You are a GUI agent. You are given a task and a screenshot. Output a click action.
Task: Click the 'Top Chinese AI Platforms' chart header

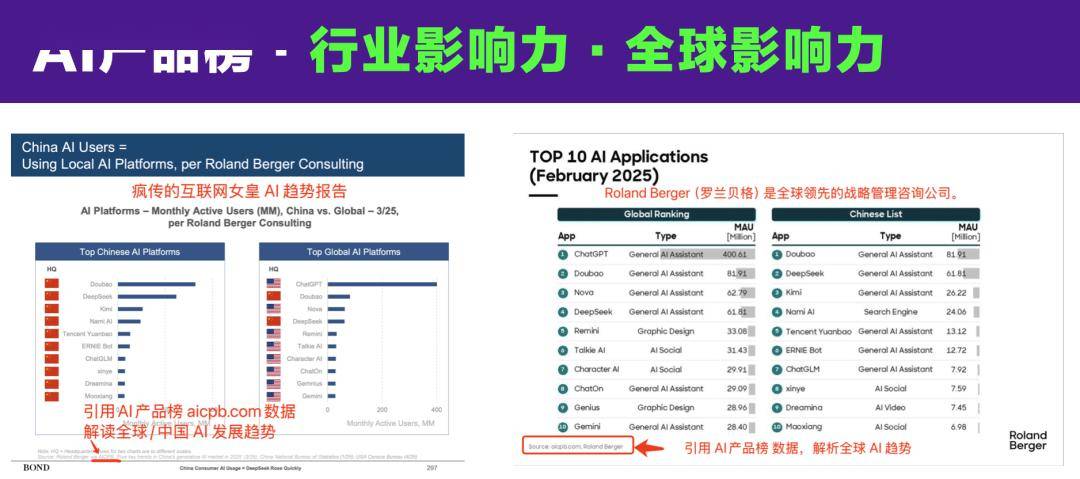(129, 252)
